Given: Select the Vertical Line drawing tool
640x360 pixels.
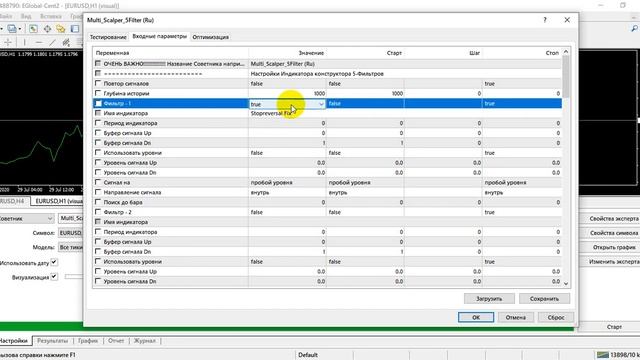Looking at the screenshot, I should point(24,42).
